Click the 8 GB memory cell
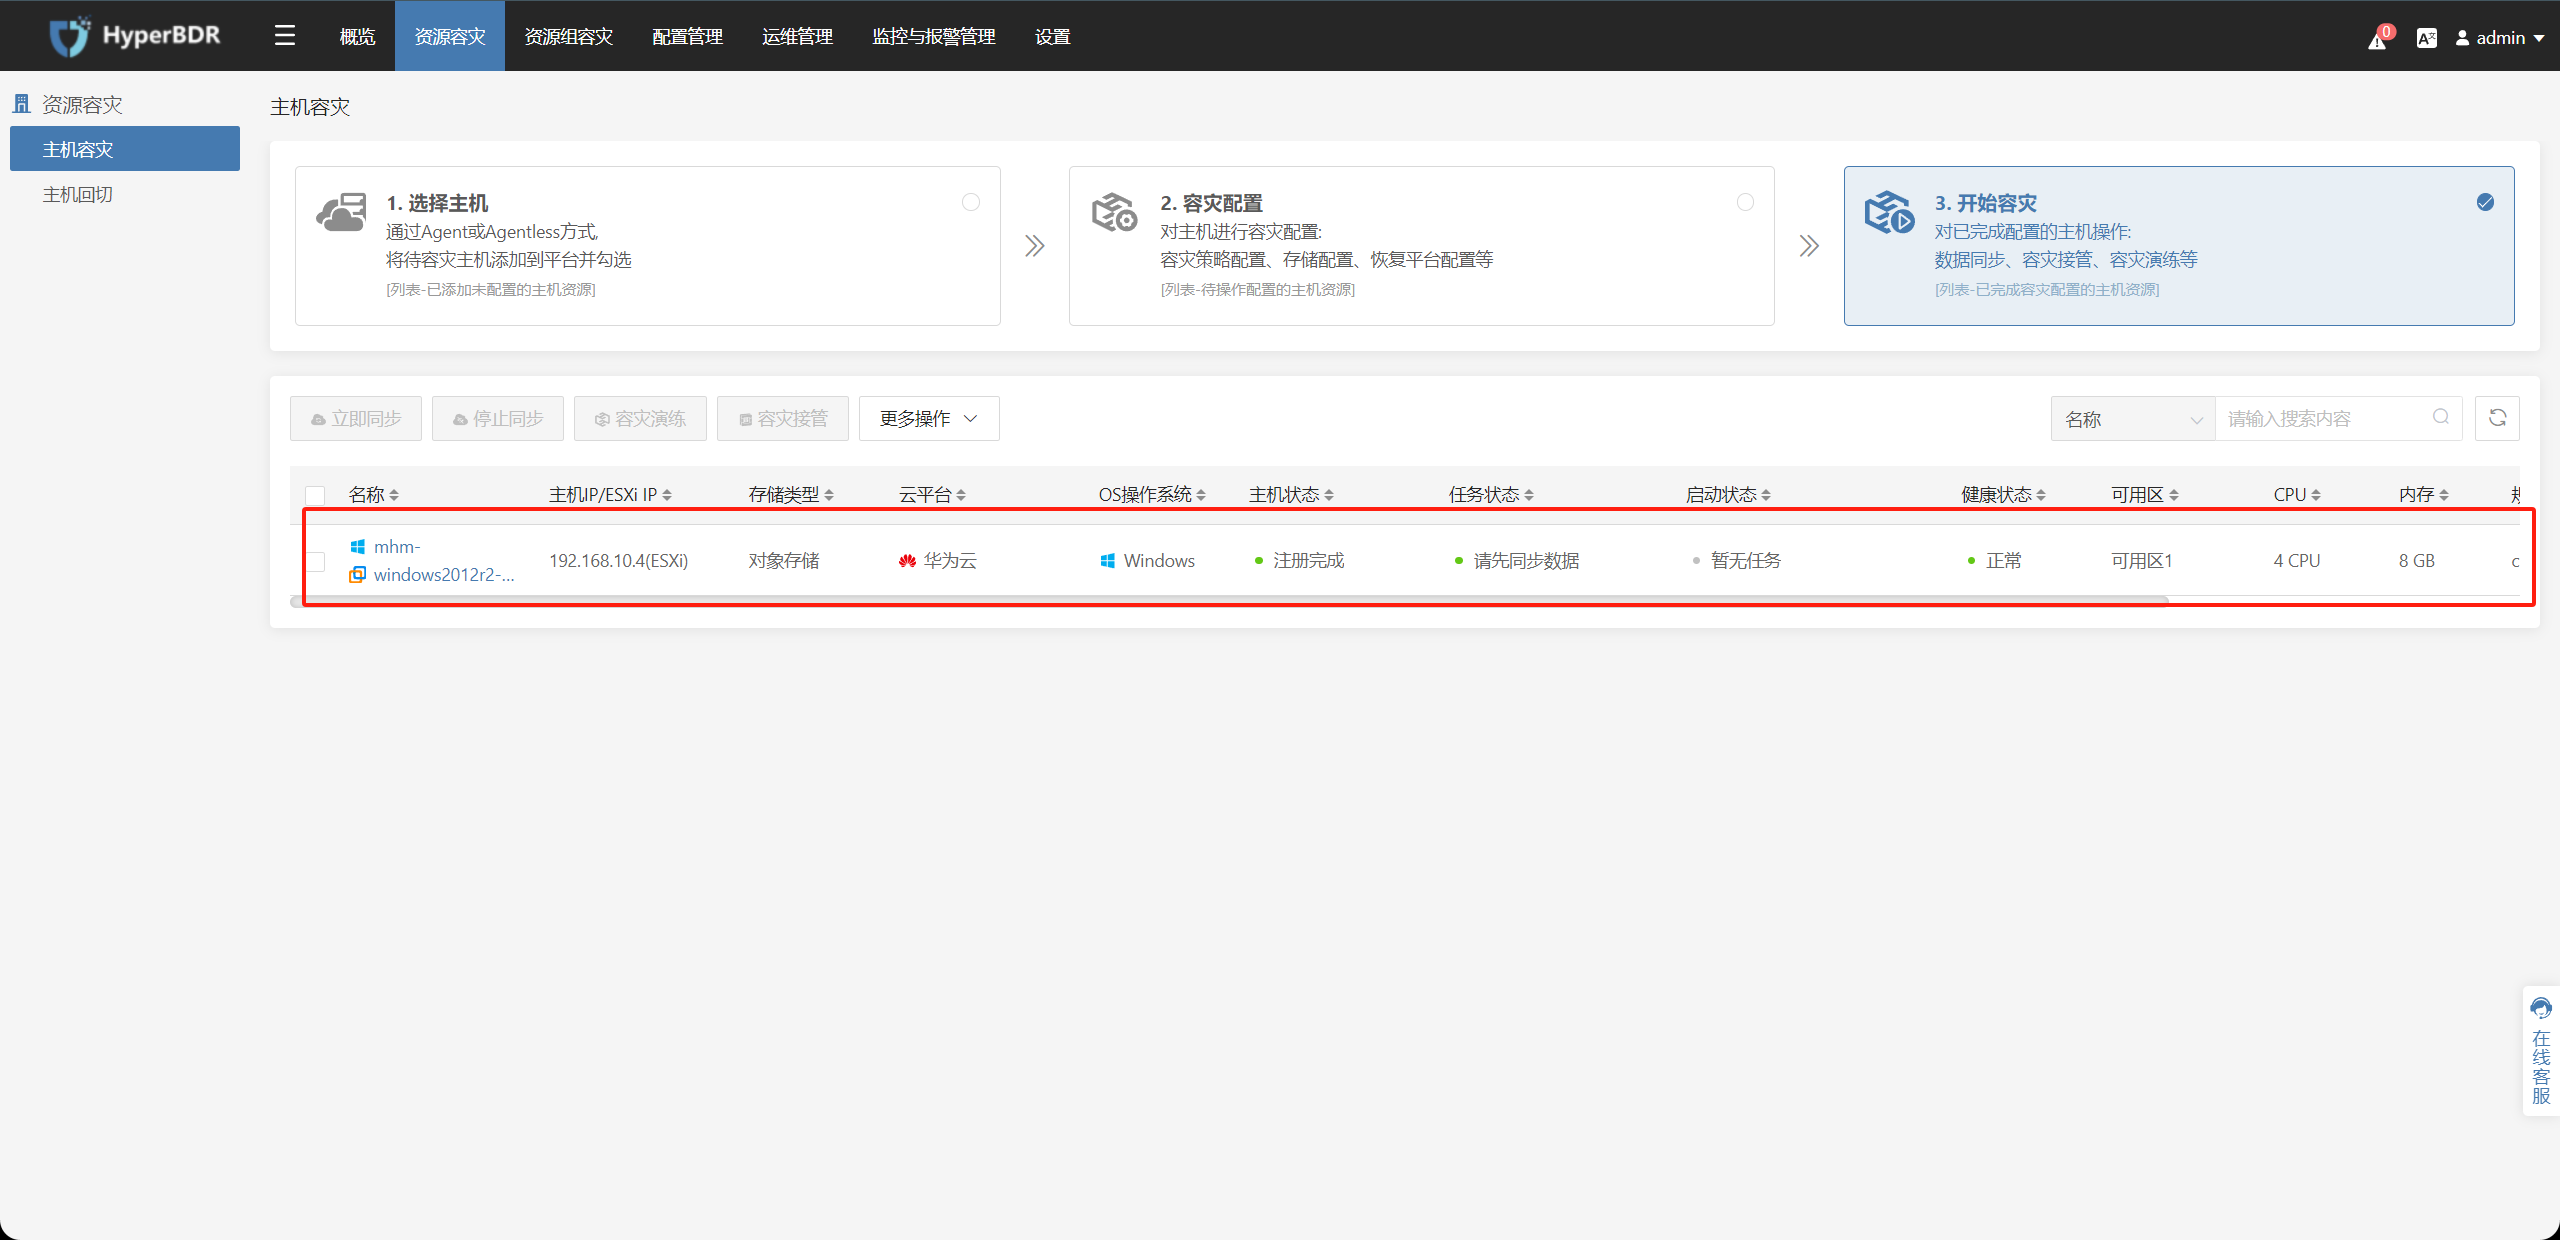This screenshot has width=2560, height=1240. pyautogui.click(x=2416, y=561)
